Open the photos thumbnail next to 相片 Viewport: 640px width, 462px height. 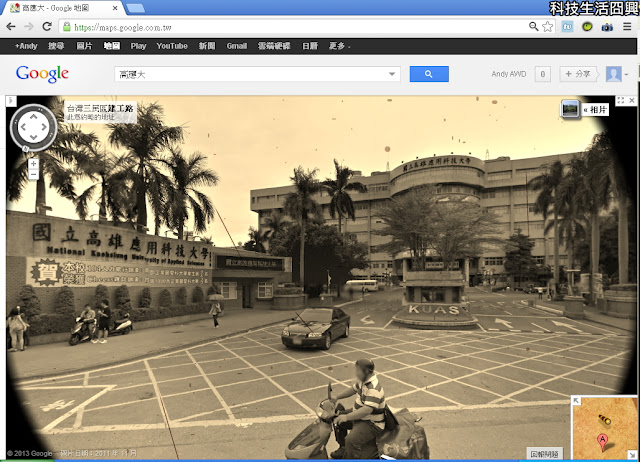tap(570, 109)
